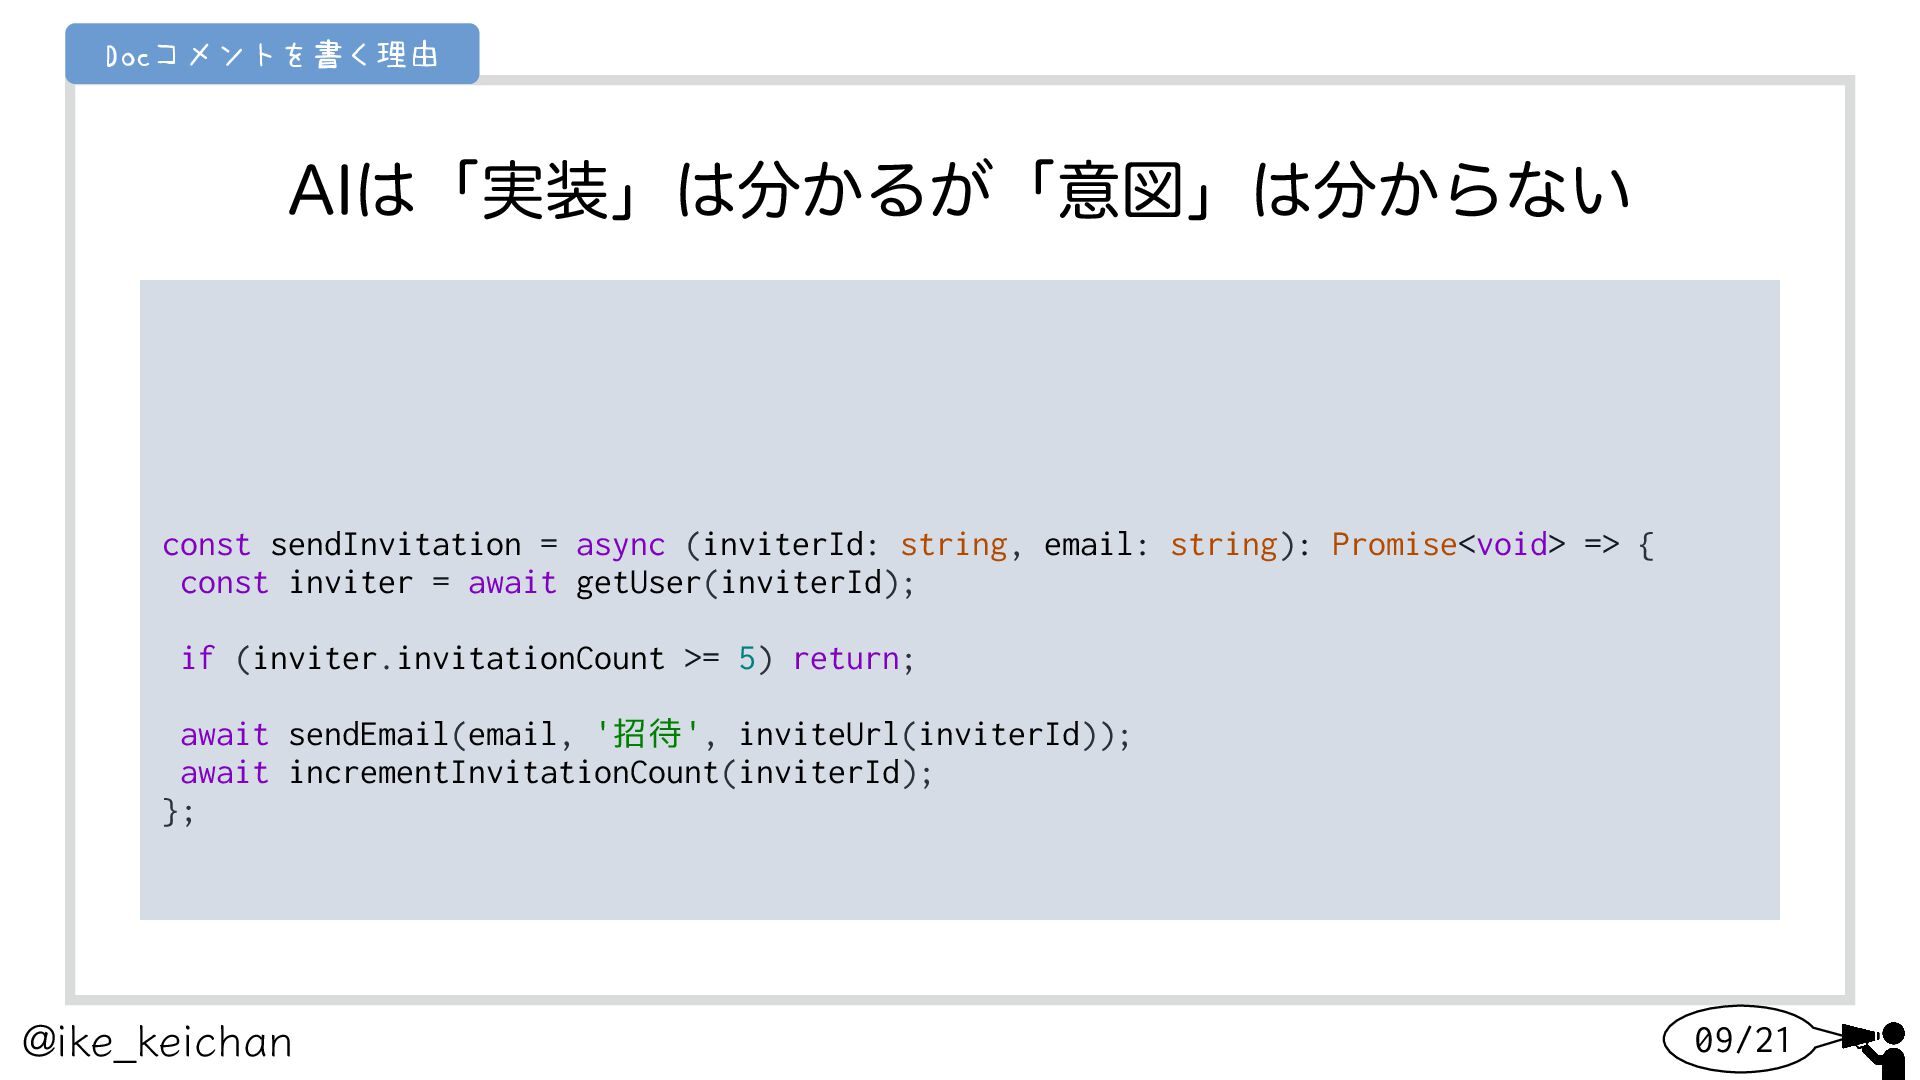Click the empty area above the code
The image size is (1920, 1080).
(x=958, y=400)
